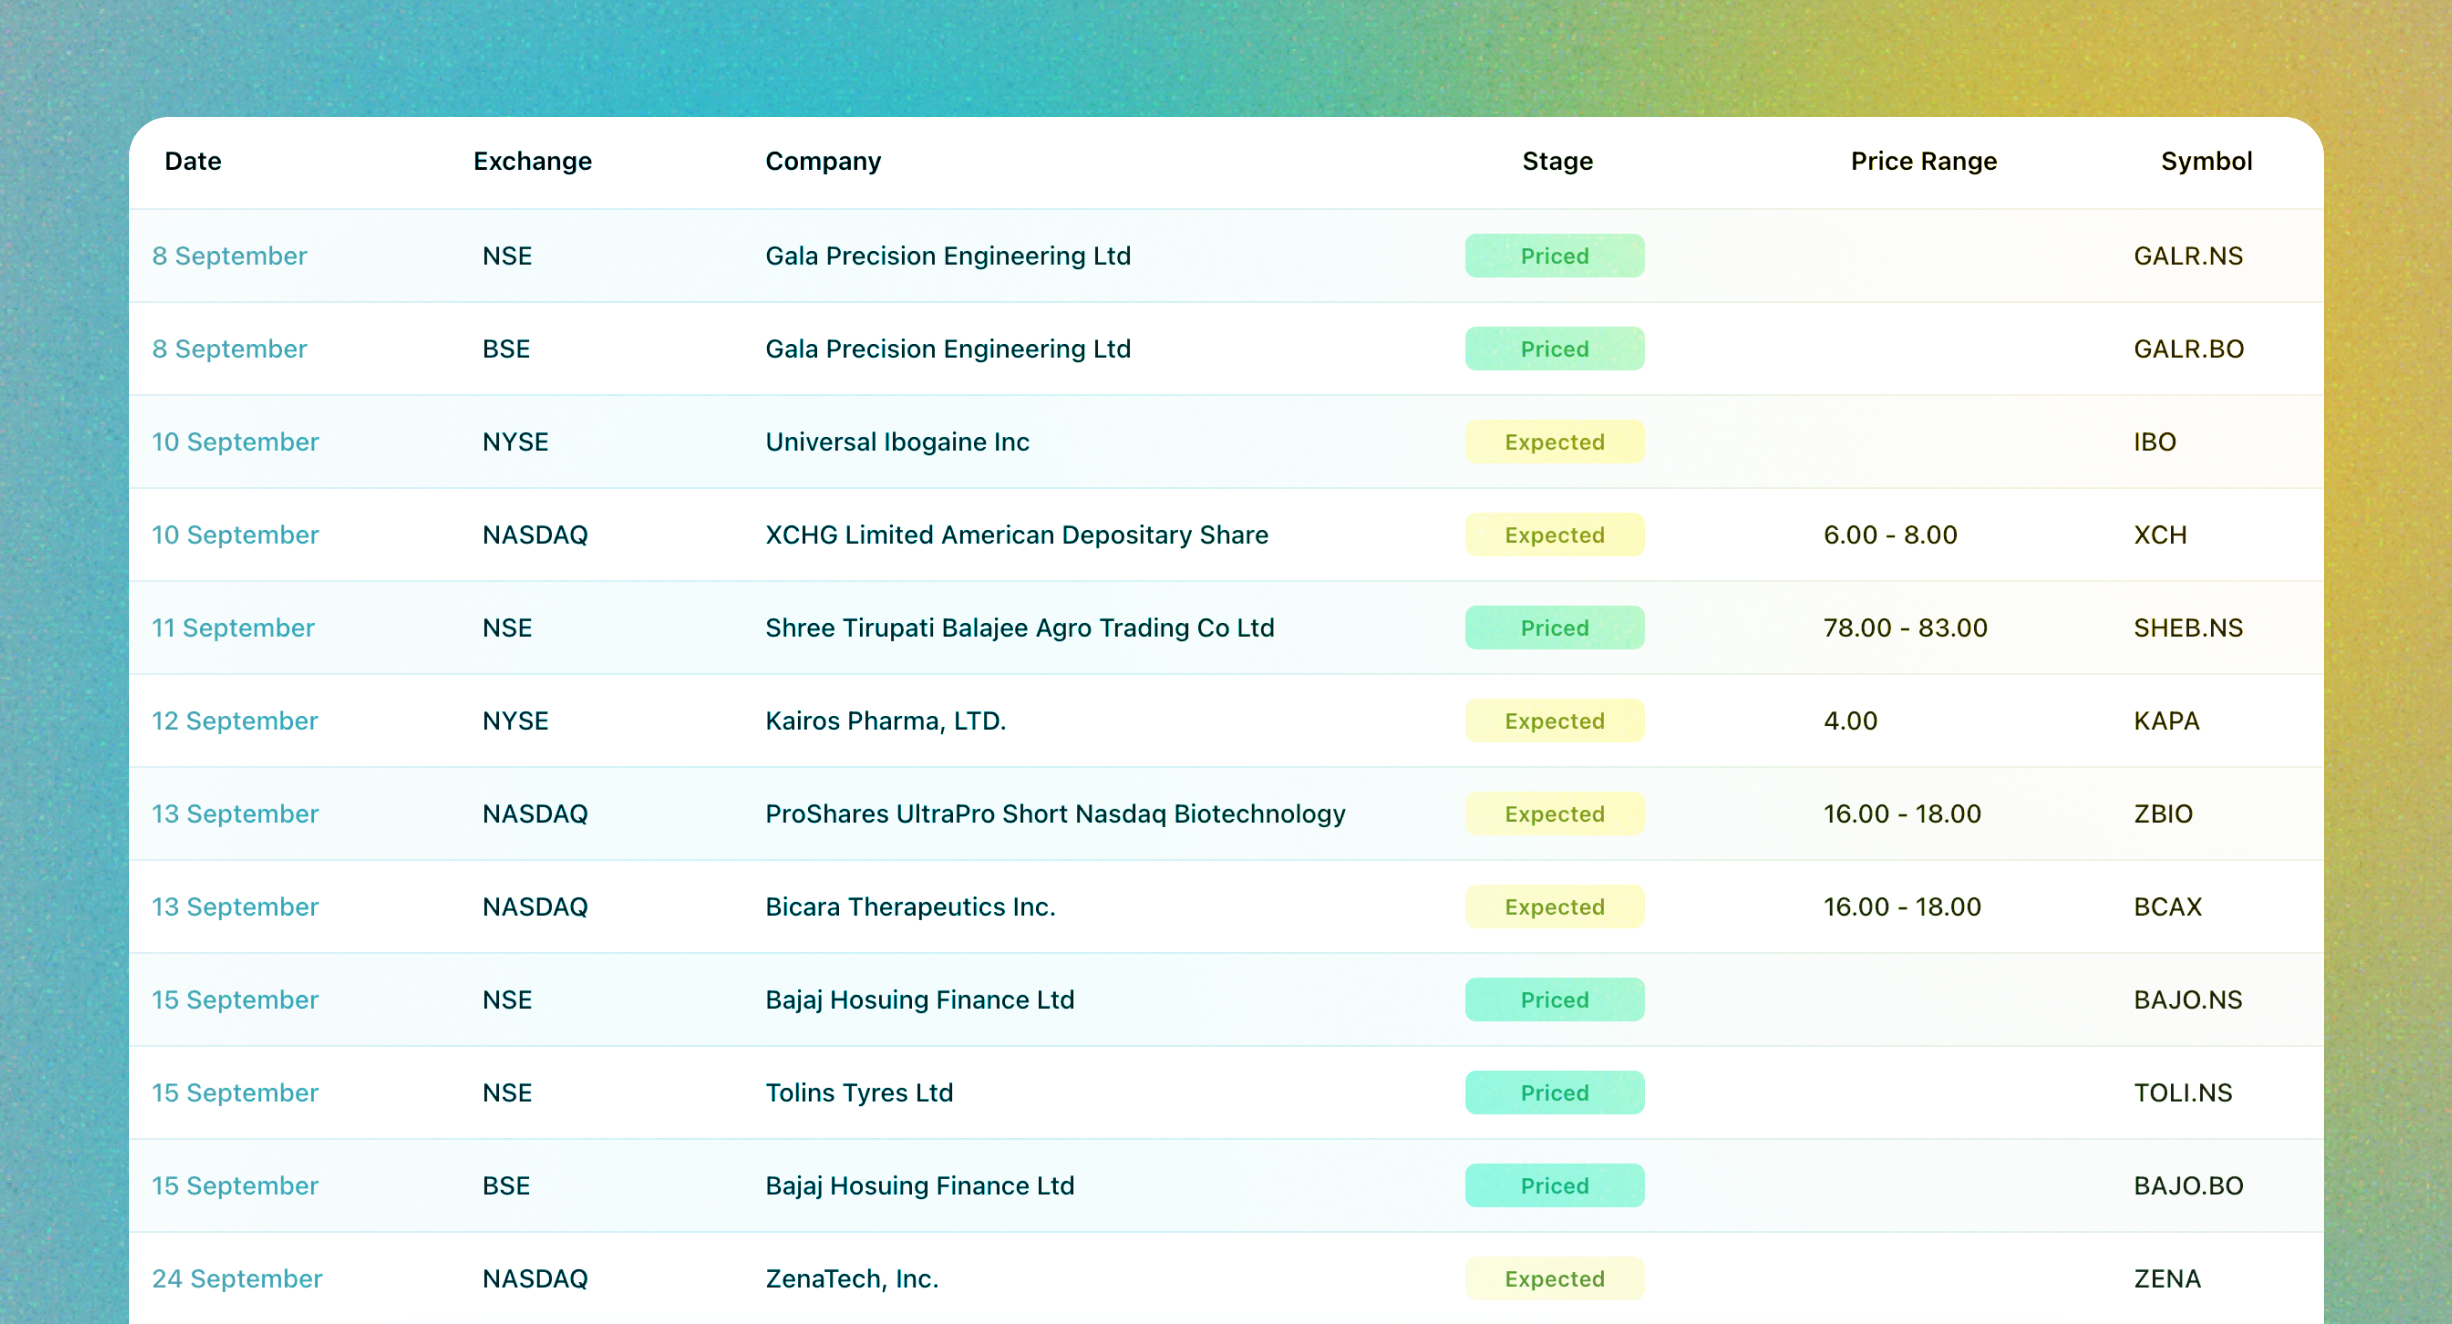Screen dimensions: 2452x1324
Task: Click Expected badge for ZenaTech
Action: click(1554, 1279)
